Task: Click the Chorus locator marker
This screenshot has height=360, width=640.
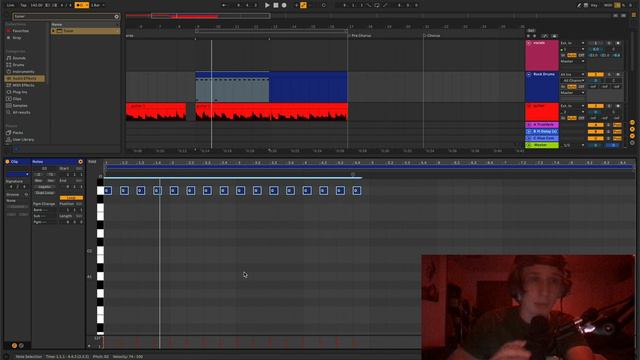Action: [x=433, y=36]
